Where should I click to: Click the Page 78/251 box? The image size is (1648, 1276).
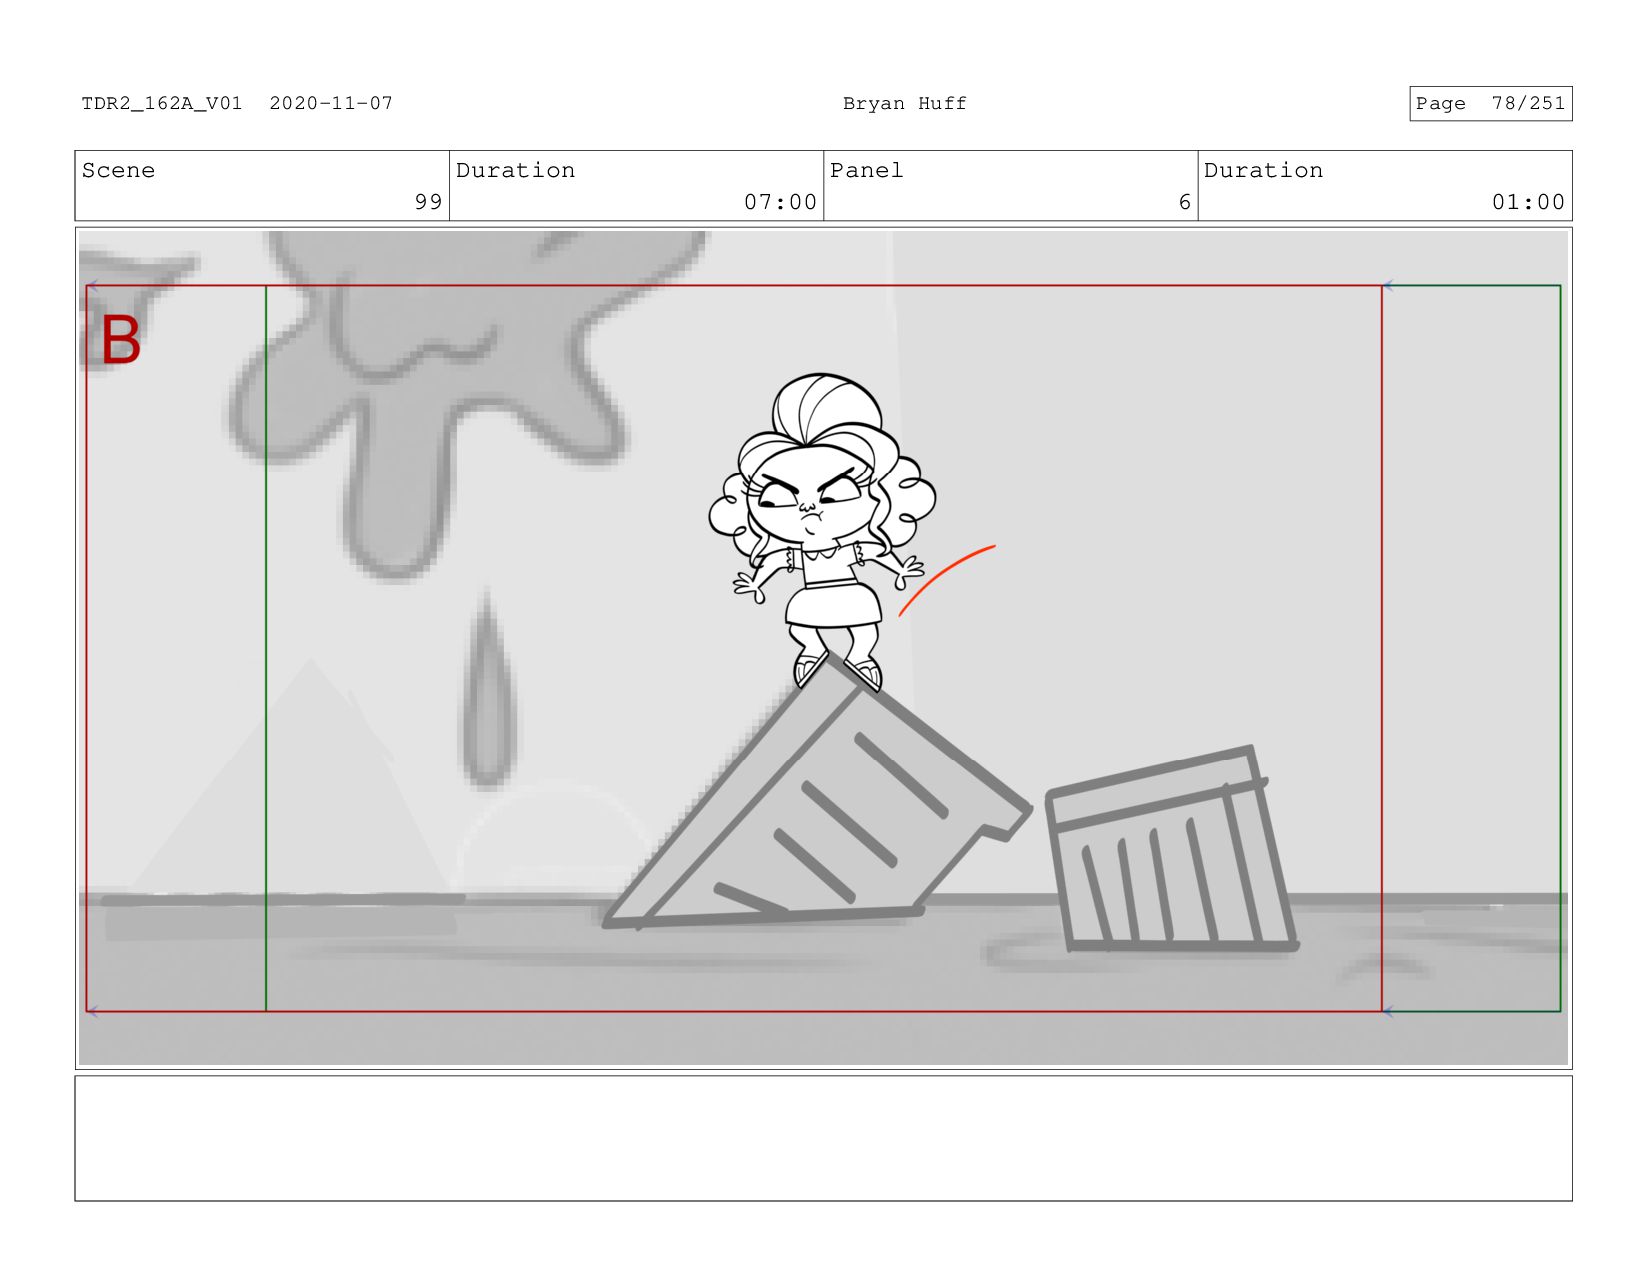tap(1490, 103)
